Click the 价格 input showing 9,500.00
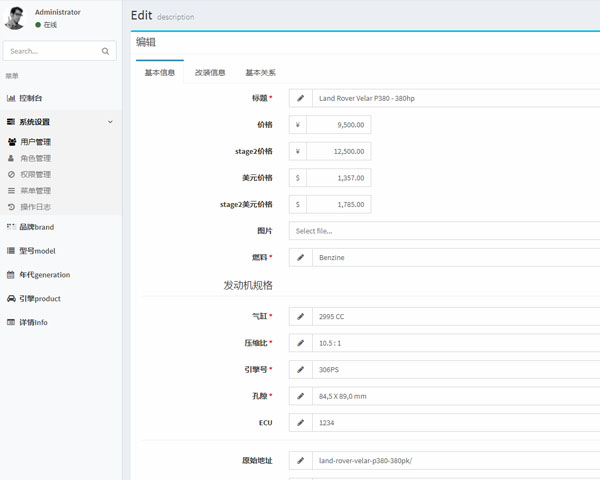The image size is (600, 480). 339,125
